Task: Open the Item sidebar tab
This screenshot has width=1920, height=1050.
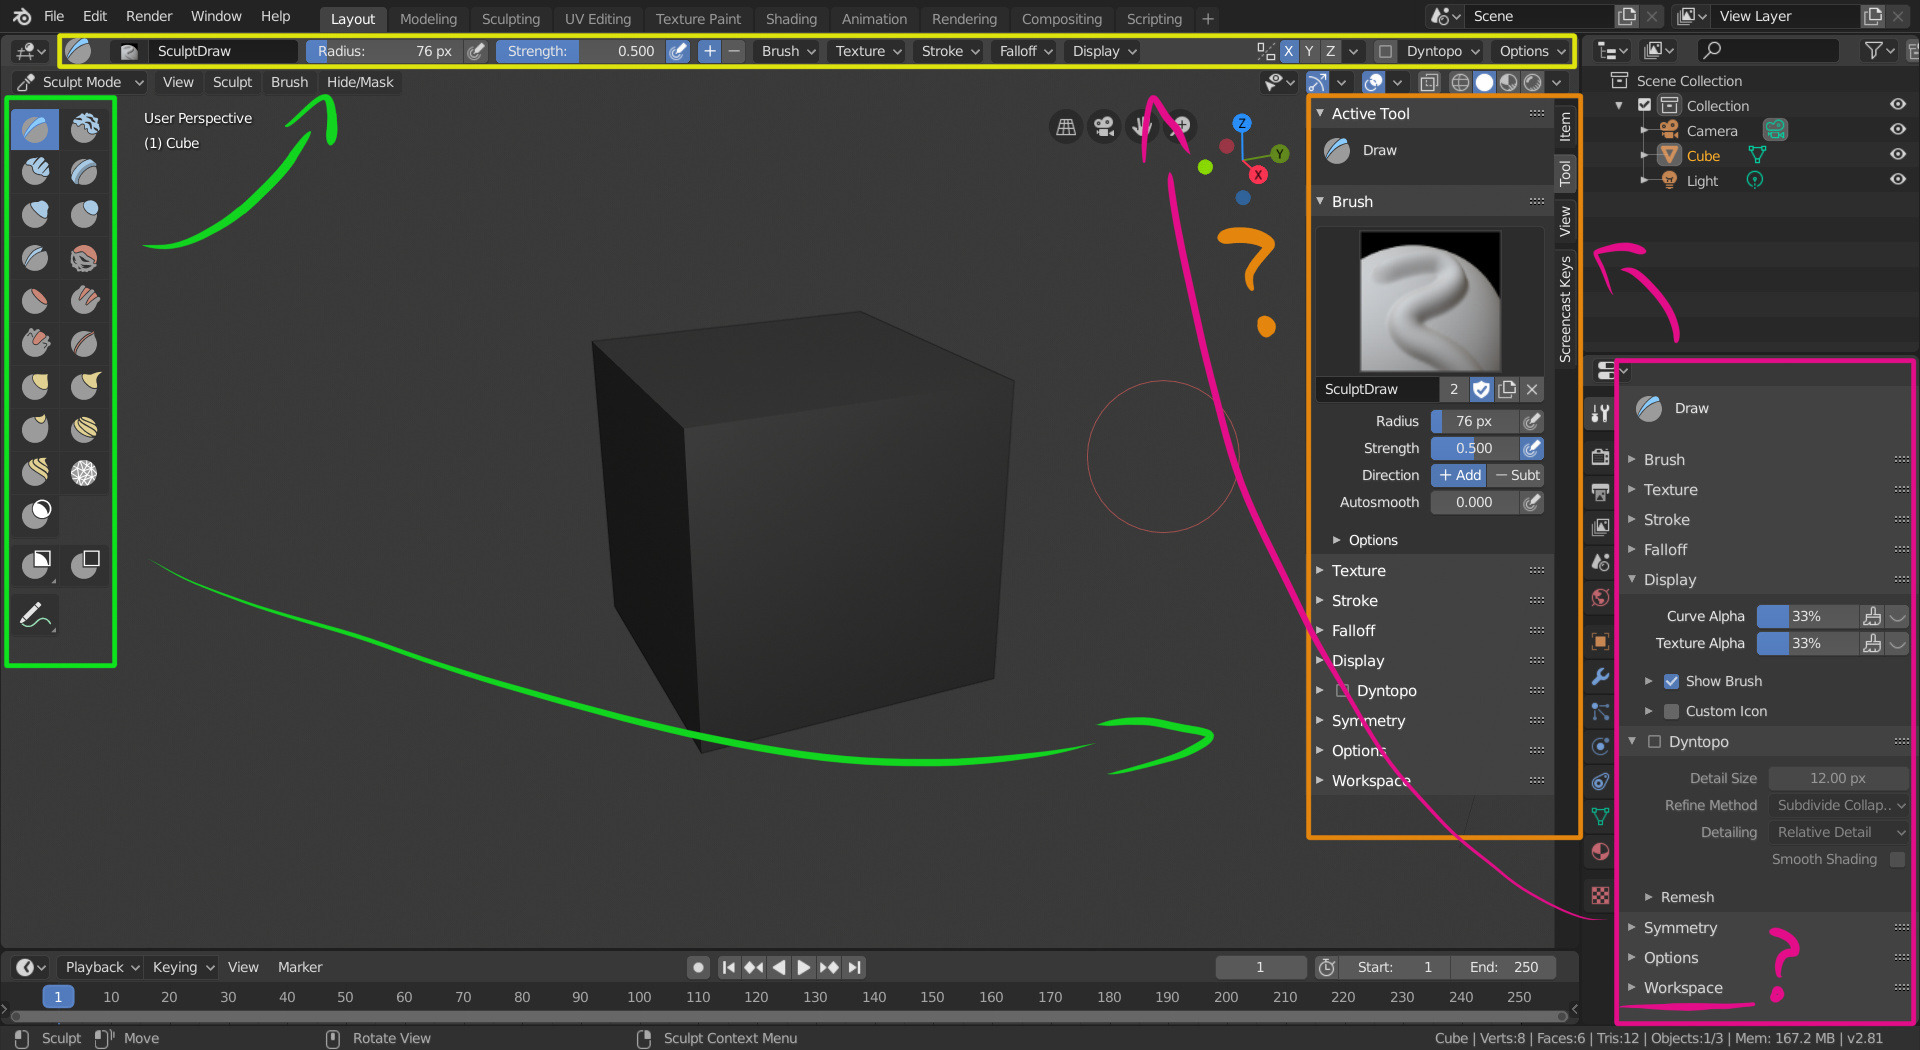Action: click(1566, 126)
